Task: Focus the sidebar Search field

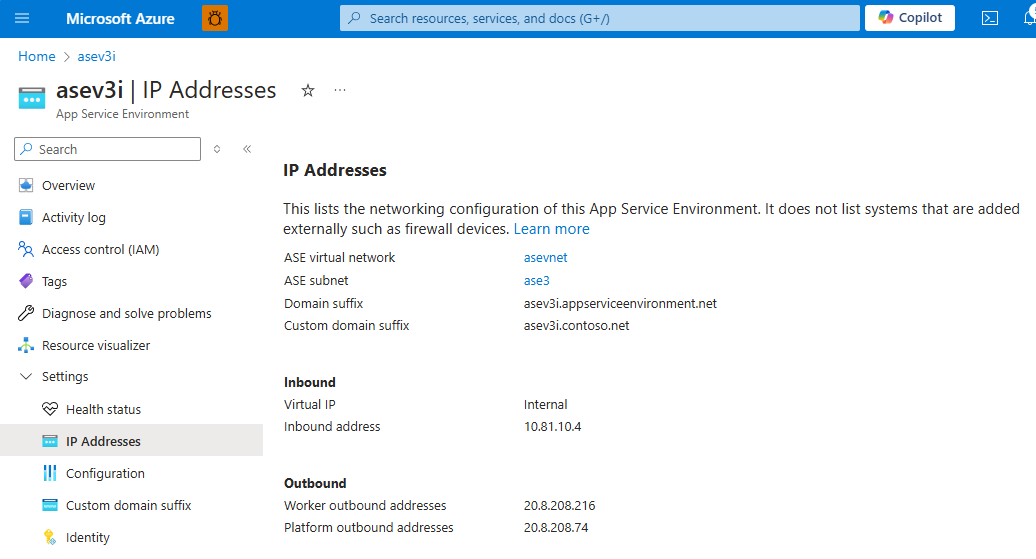Action: (108, 149)
